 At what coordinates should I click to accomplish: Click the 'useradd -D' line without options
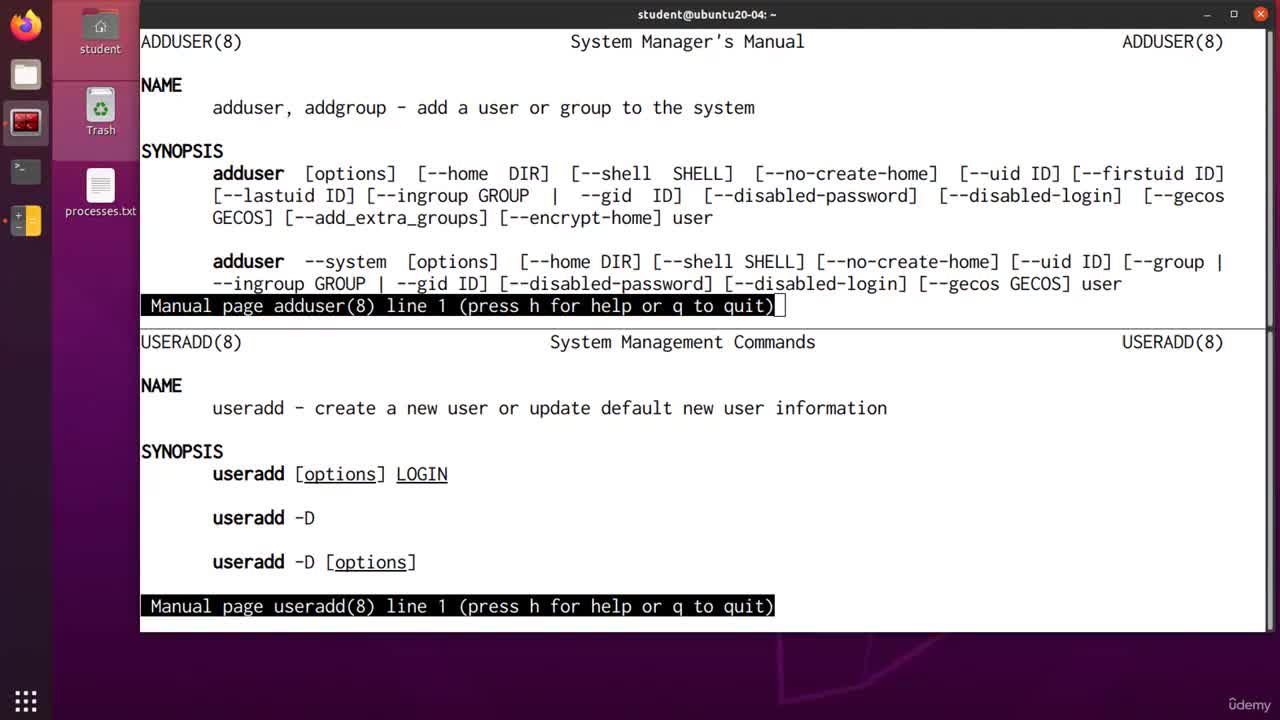(263, 518)
